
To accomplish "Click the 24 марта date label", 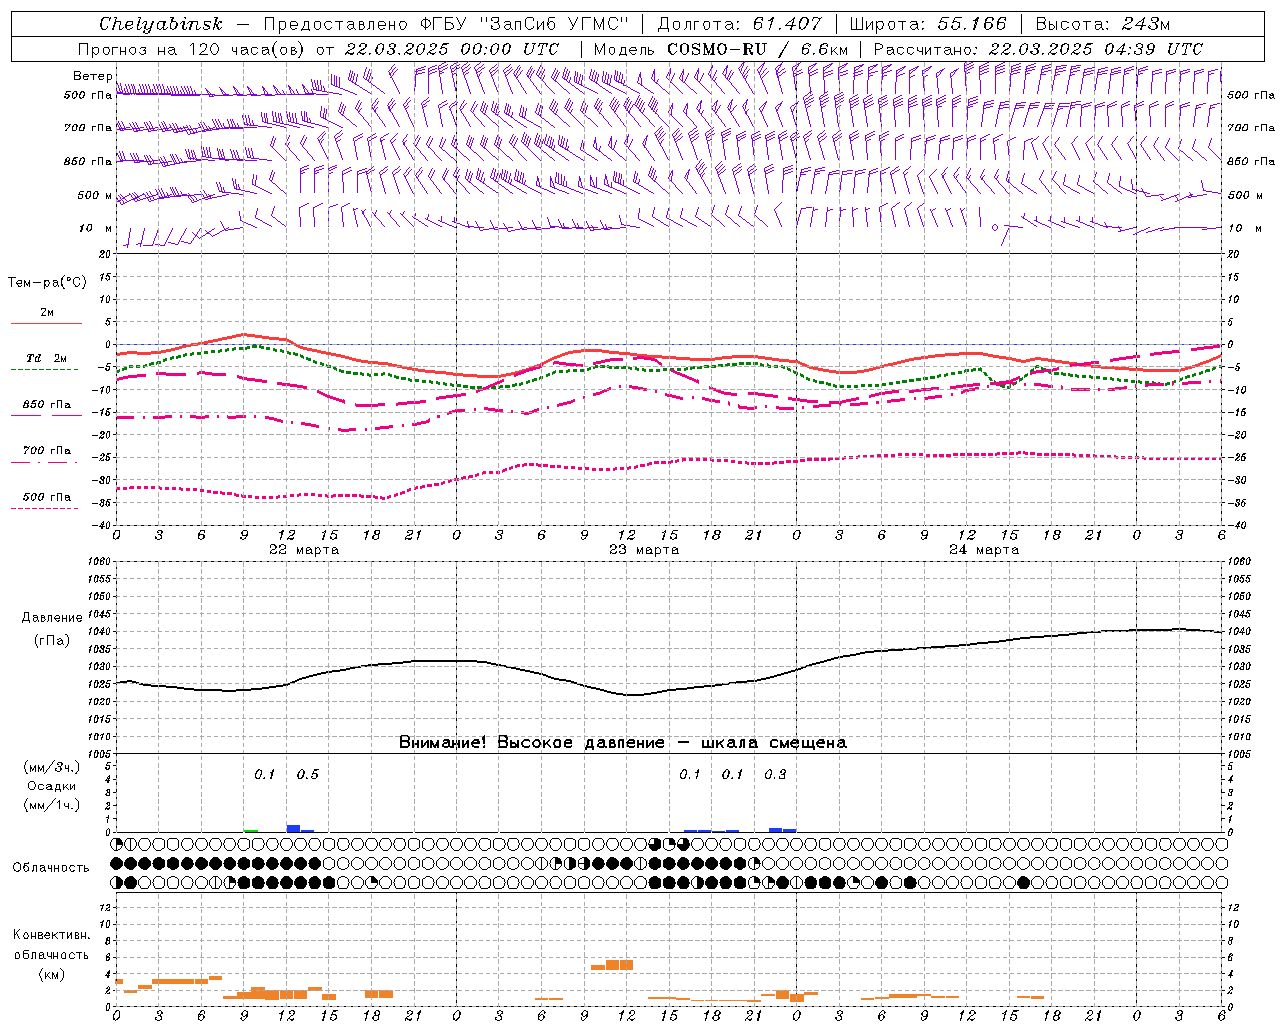I will (984, 550).
